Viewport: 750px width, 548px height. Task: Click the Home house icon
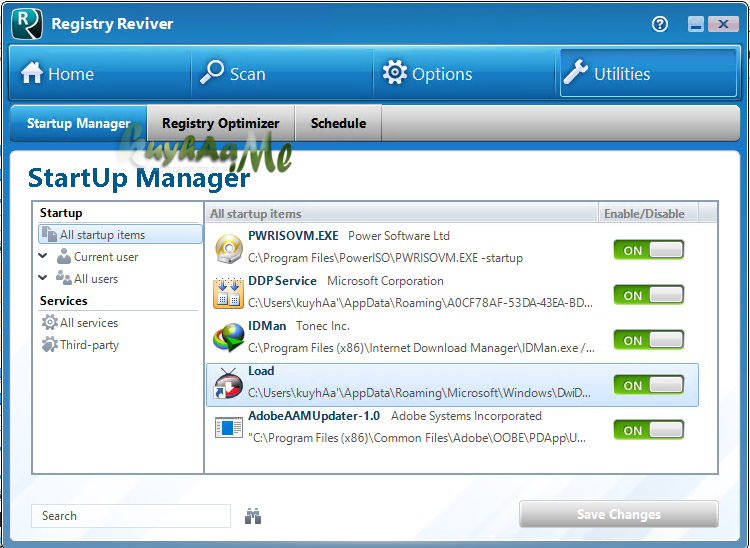click(x=32, y=73)
